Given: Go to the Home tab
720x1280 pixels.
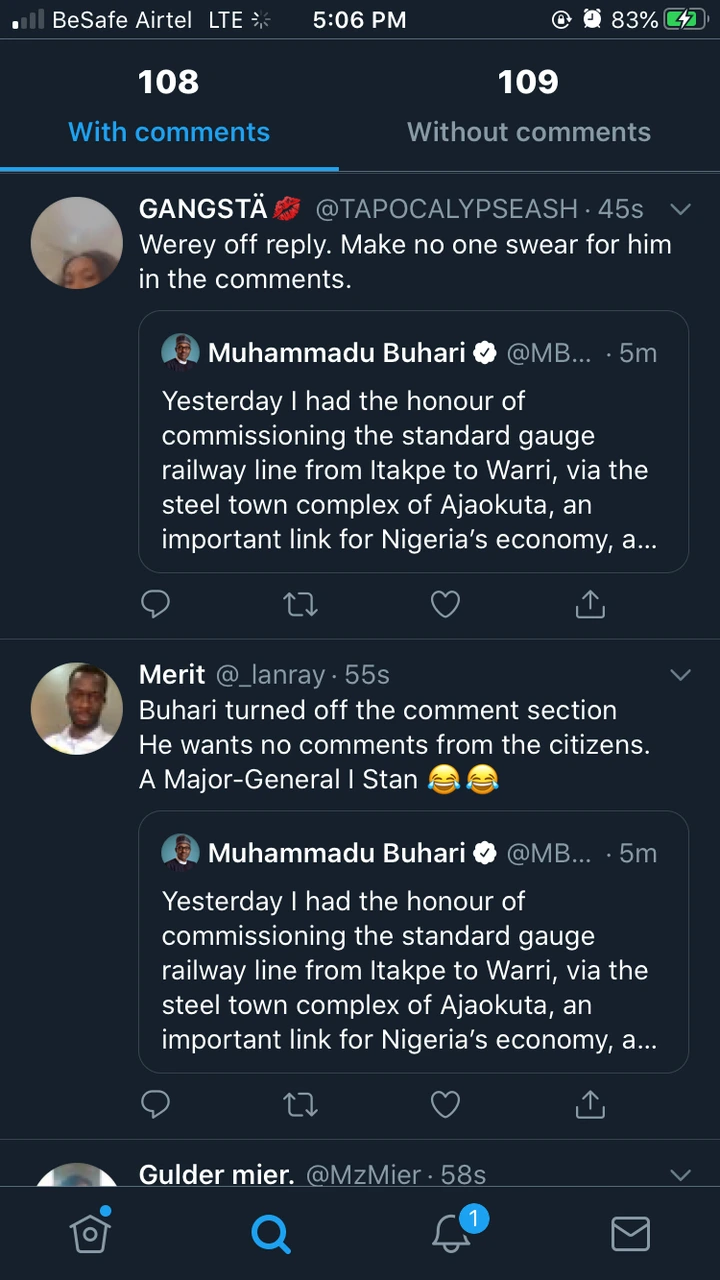Looking at the screenshot, I should click(x=90, y=1233).
